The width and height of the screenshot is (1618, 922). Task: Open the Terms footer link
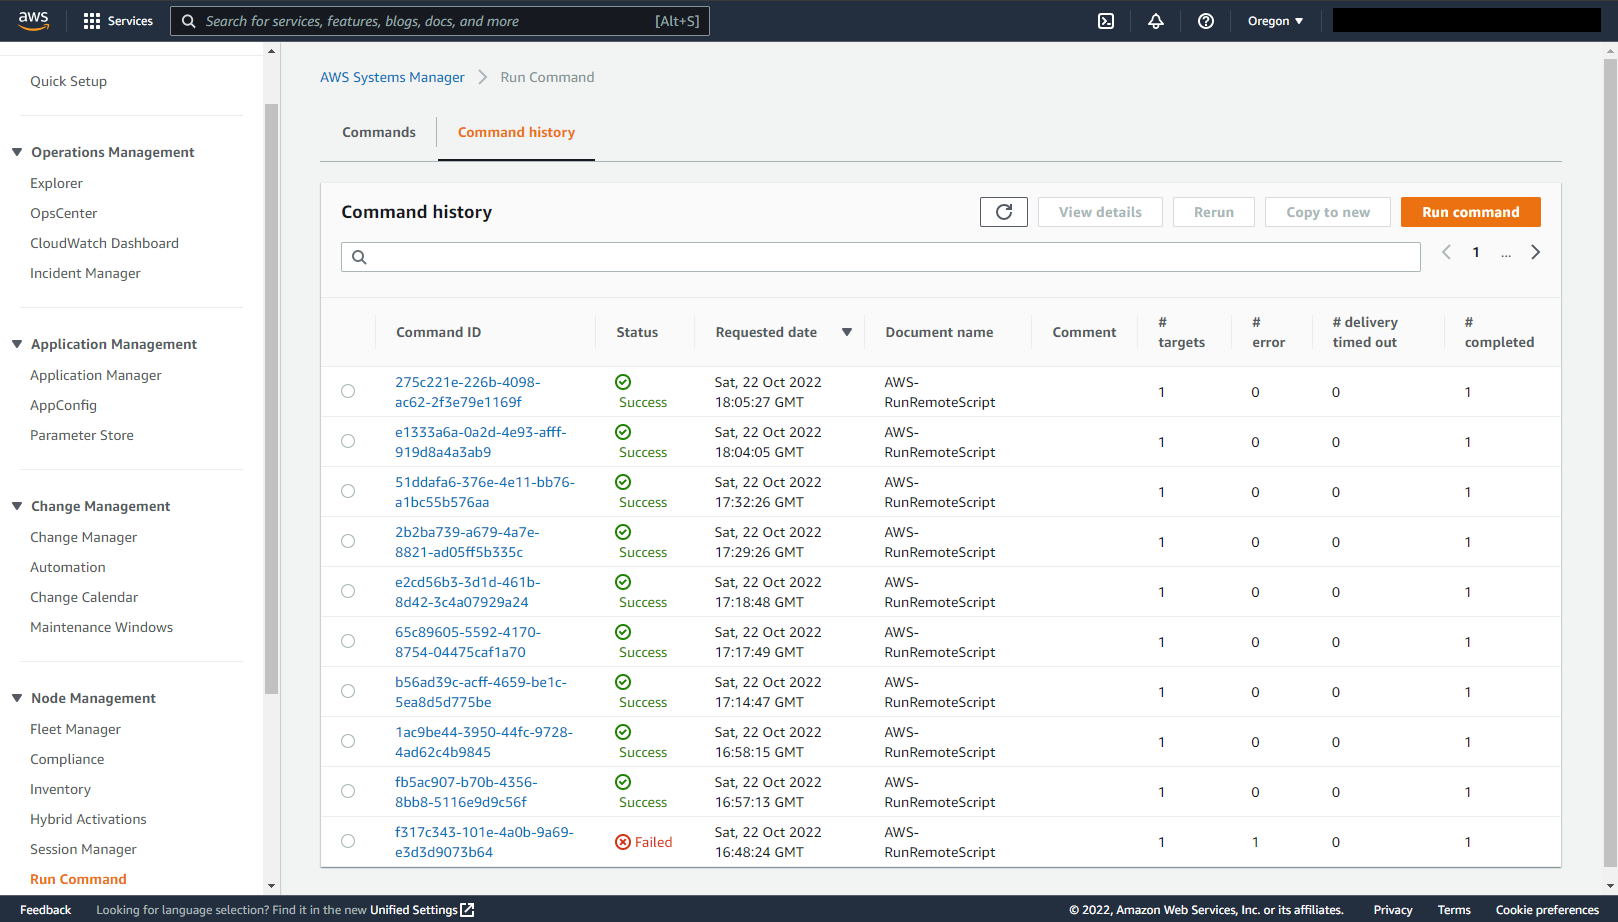(x=1454, y=910)
